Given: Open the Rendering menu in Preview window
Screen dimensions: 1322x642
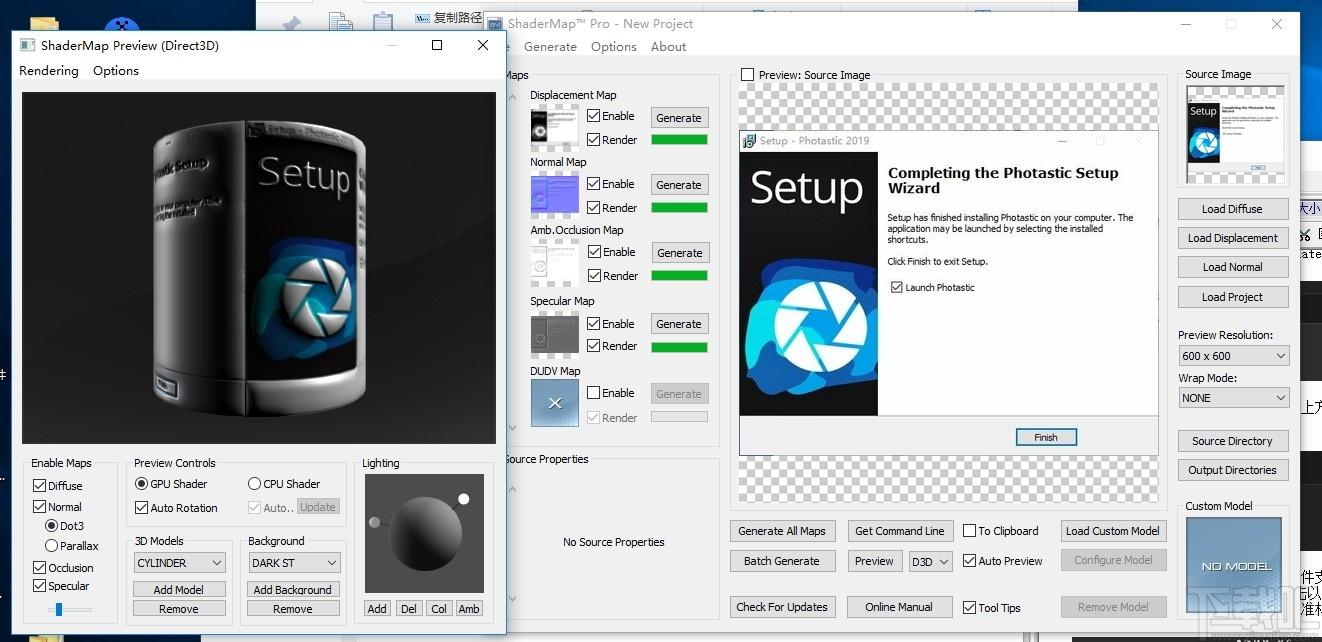Looking at the screenshot, I should tap(49, 70).
